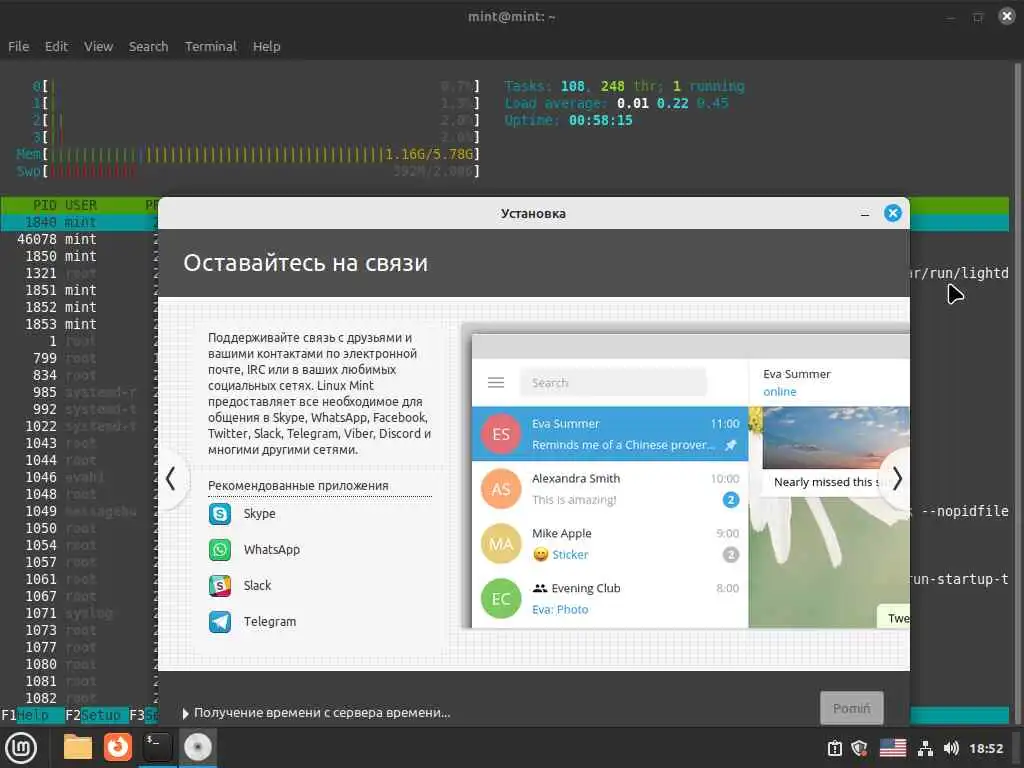Click the USER column header in htop

click(x=80, y=205)
